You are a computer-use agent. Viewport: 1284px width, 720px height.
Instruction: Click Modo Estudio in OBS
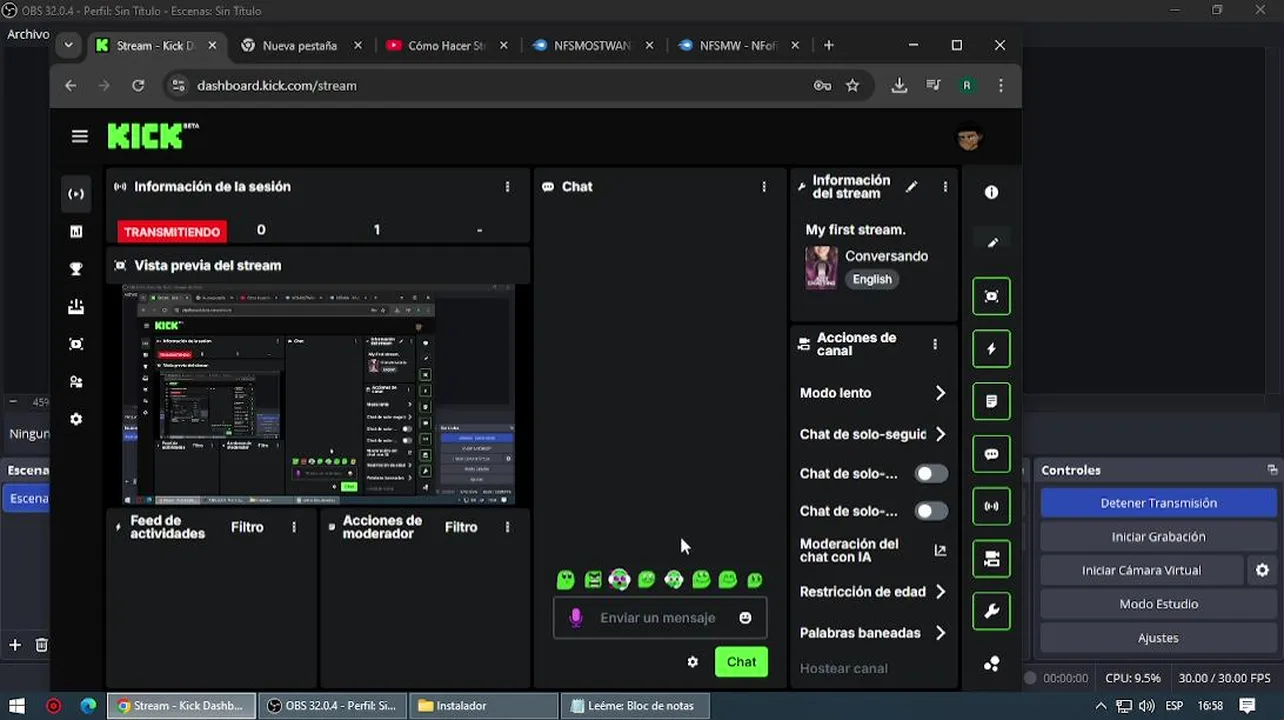tap(1158, 604)
